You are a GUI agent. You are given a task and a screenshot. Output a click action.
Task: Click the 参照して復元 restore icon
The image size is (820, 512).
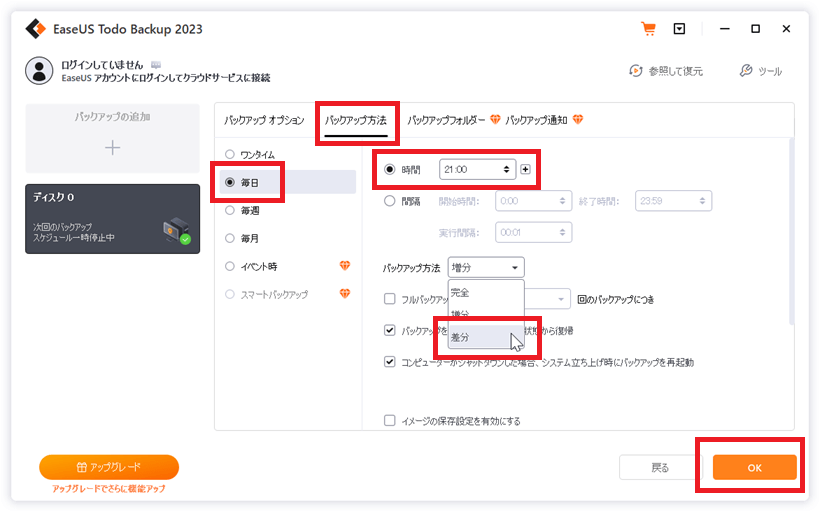click(636, 71)
